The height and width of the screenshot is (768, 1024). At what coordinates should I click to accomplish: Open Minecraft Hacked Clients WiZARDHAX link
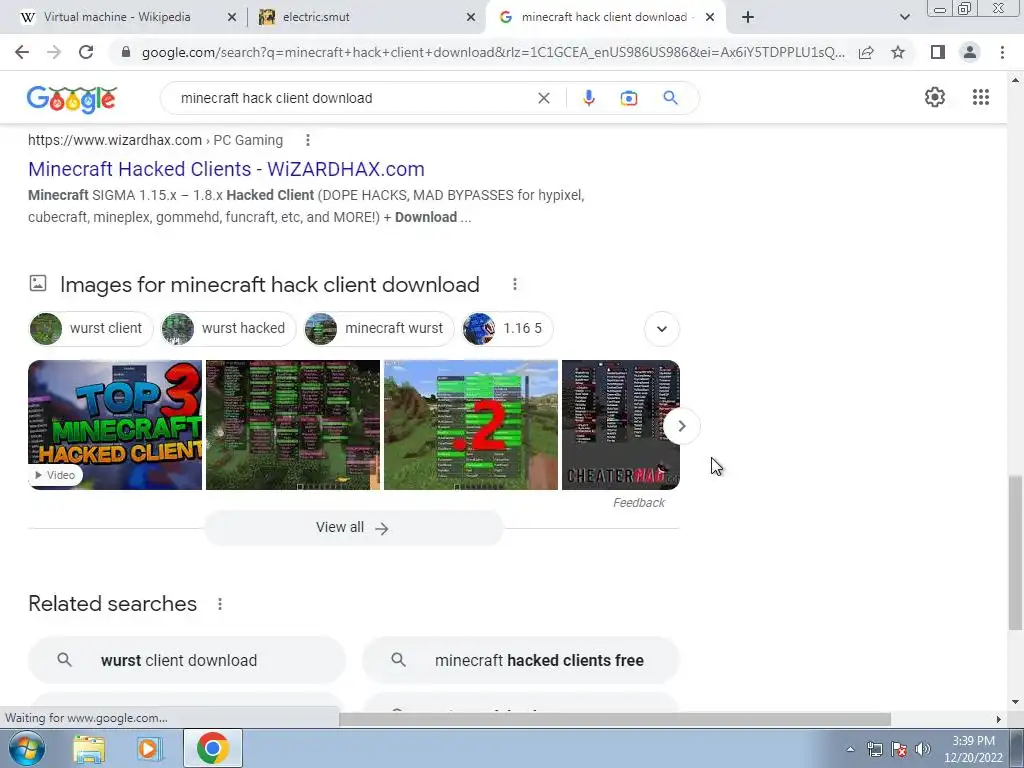pyautogui.click(x=226, y=169)
